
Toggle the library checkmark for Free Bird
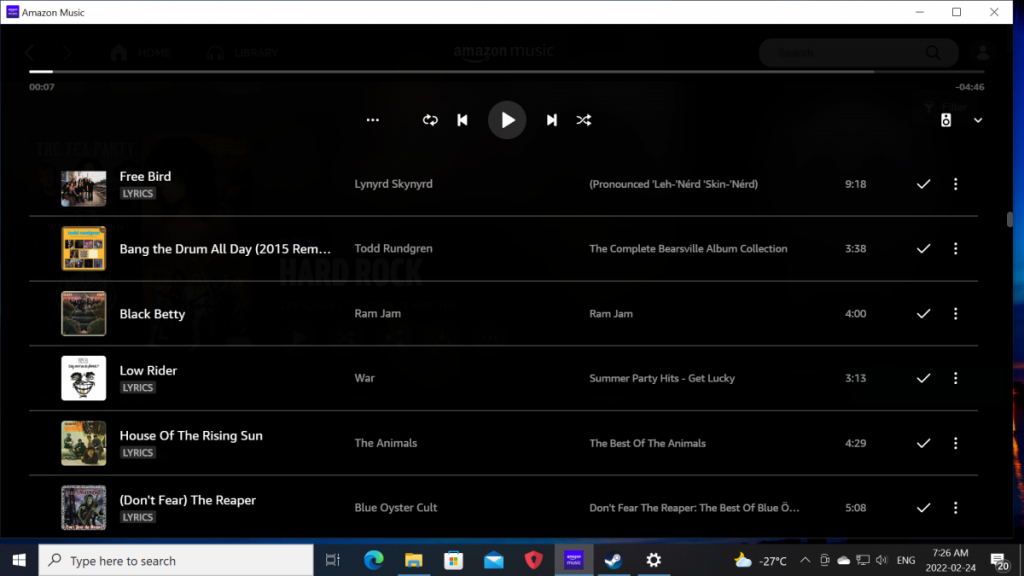(x=923, y=184)
